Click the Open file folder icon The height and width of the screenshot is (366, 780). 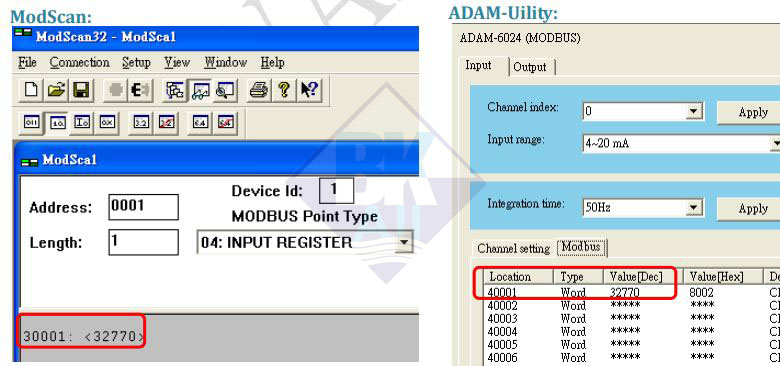click(x=56, y=91)
